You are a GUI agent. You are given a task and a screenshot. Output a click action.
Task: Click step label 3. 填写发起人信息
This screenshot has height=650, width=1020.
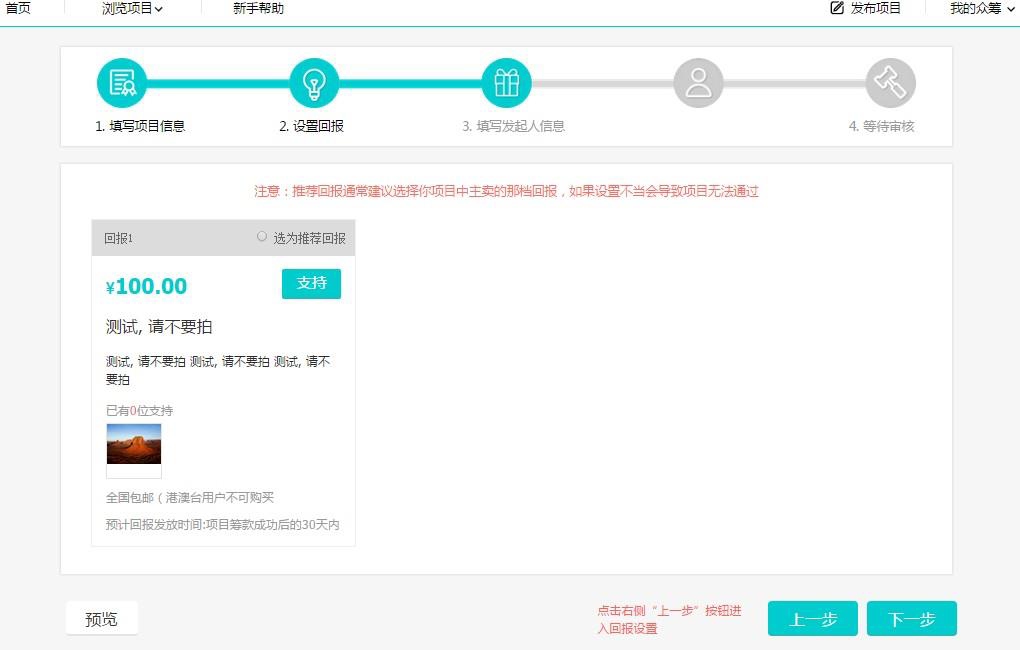click(513, 126)
